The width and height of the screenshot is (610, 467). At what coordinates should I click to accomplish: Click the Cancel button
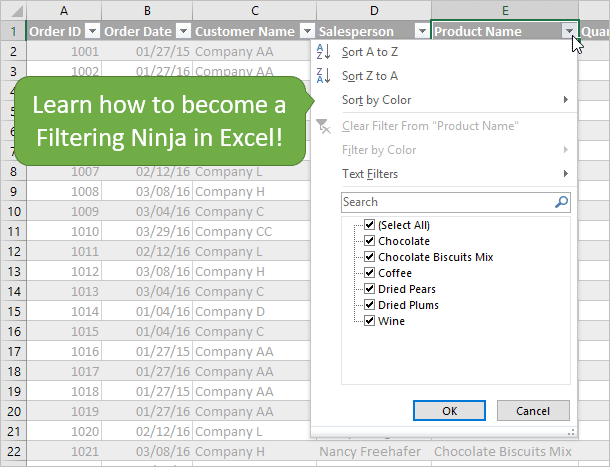pyautogui.click(x=532, y=411)
